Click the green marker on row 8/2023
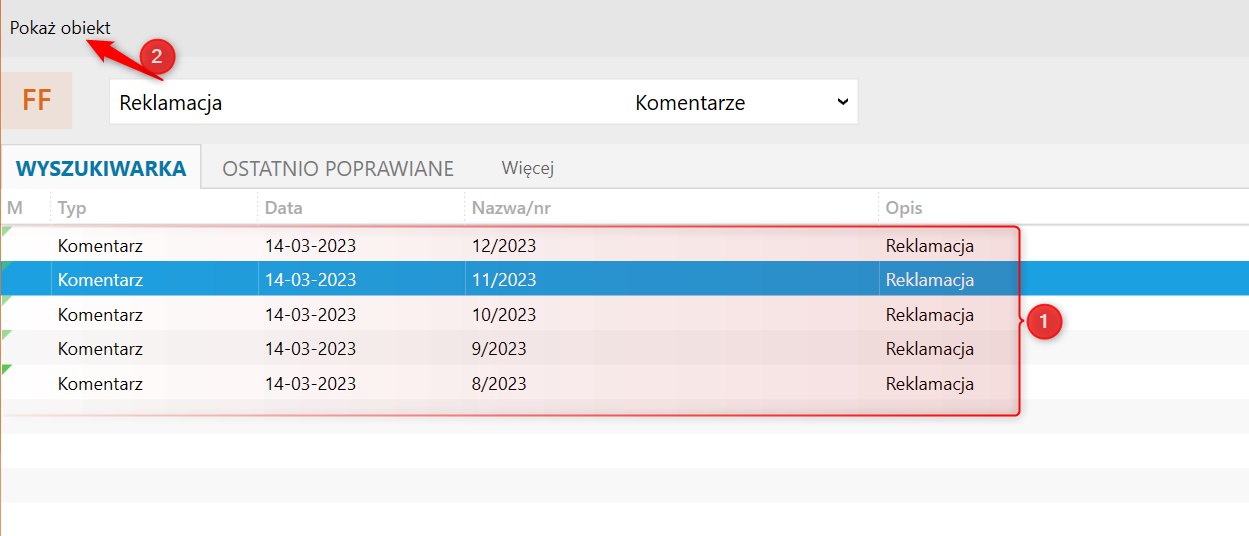Screen dimensions: 1249x536 pyautogui.click(x=6, y=369)
